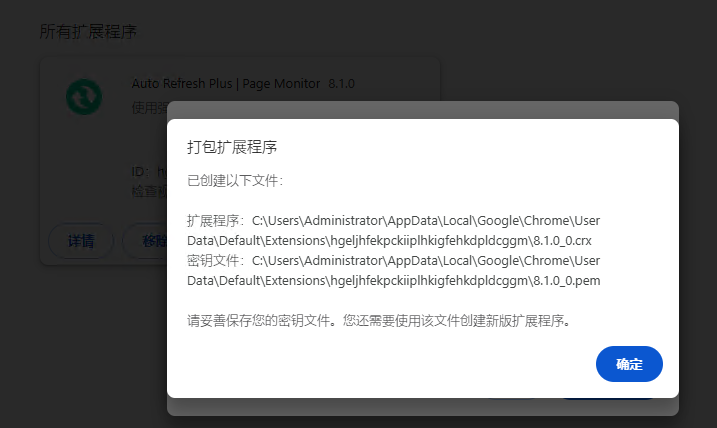Viewport: 717px width, 428px height.
Task: Click the green Auto Refresh Plus icon
Action: 84,97
